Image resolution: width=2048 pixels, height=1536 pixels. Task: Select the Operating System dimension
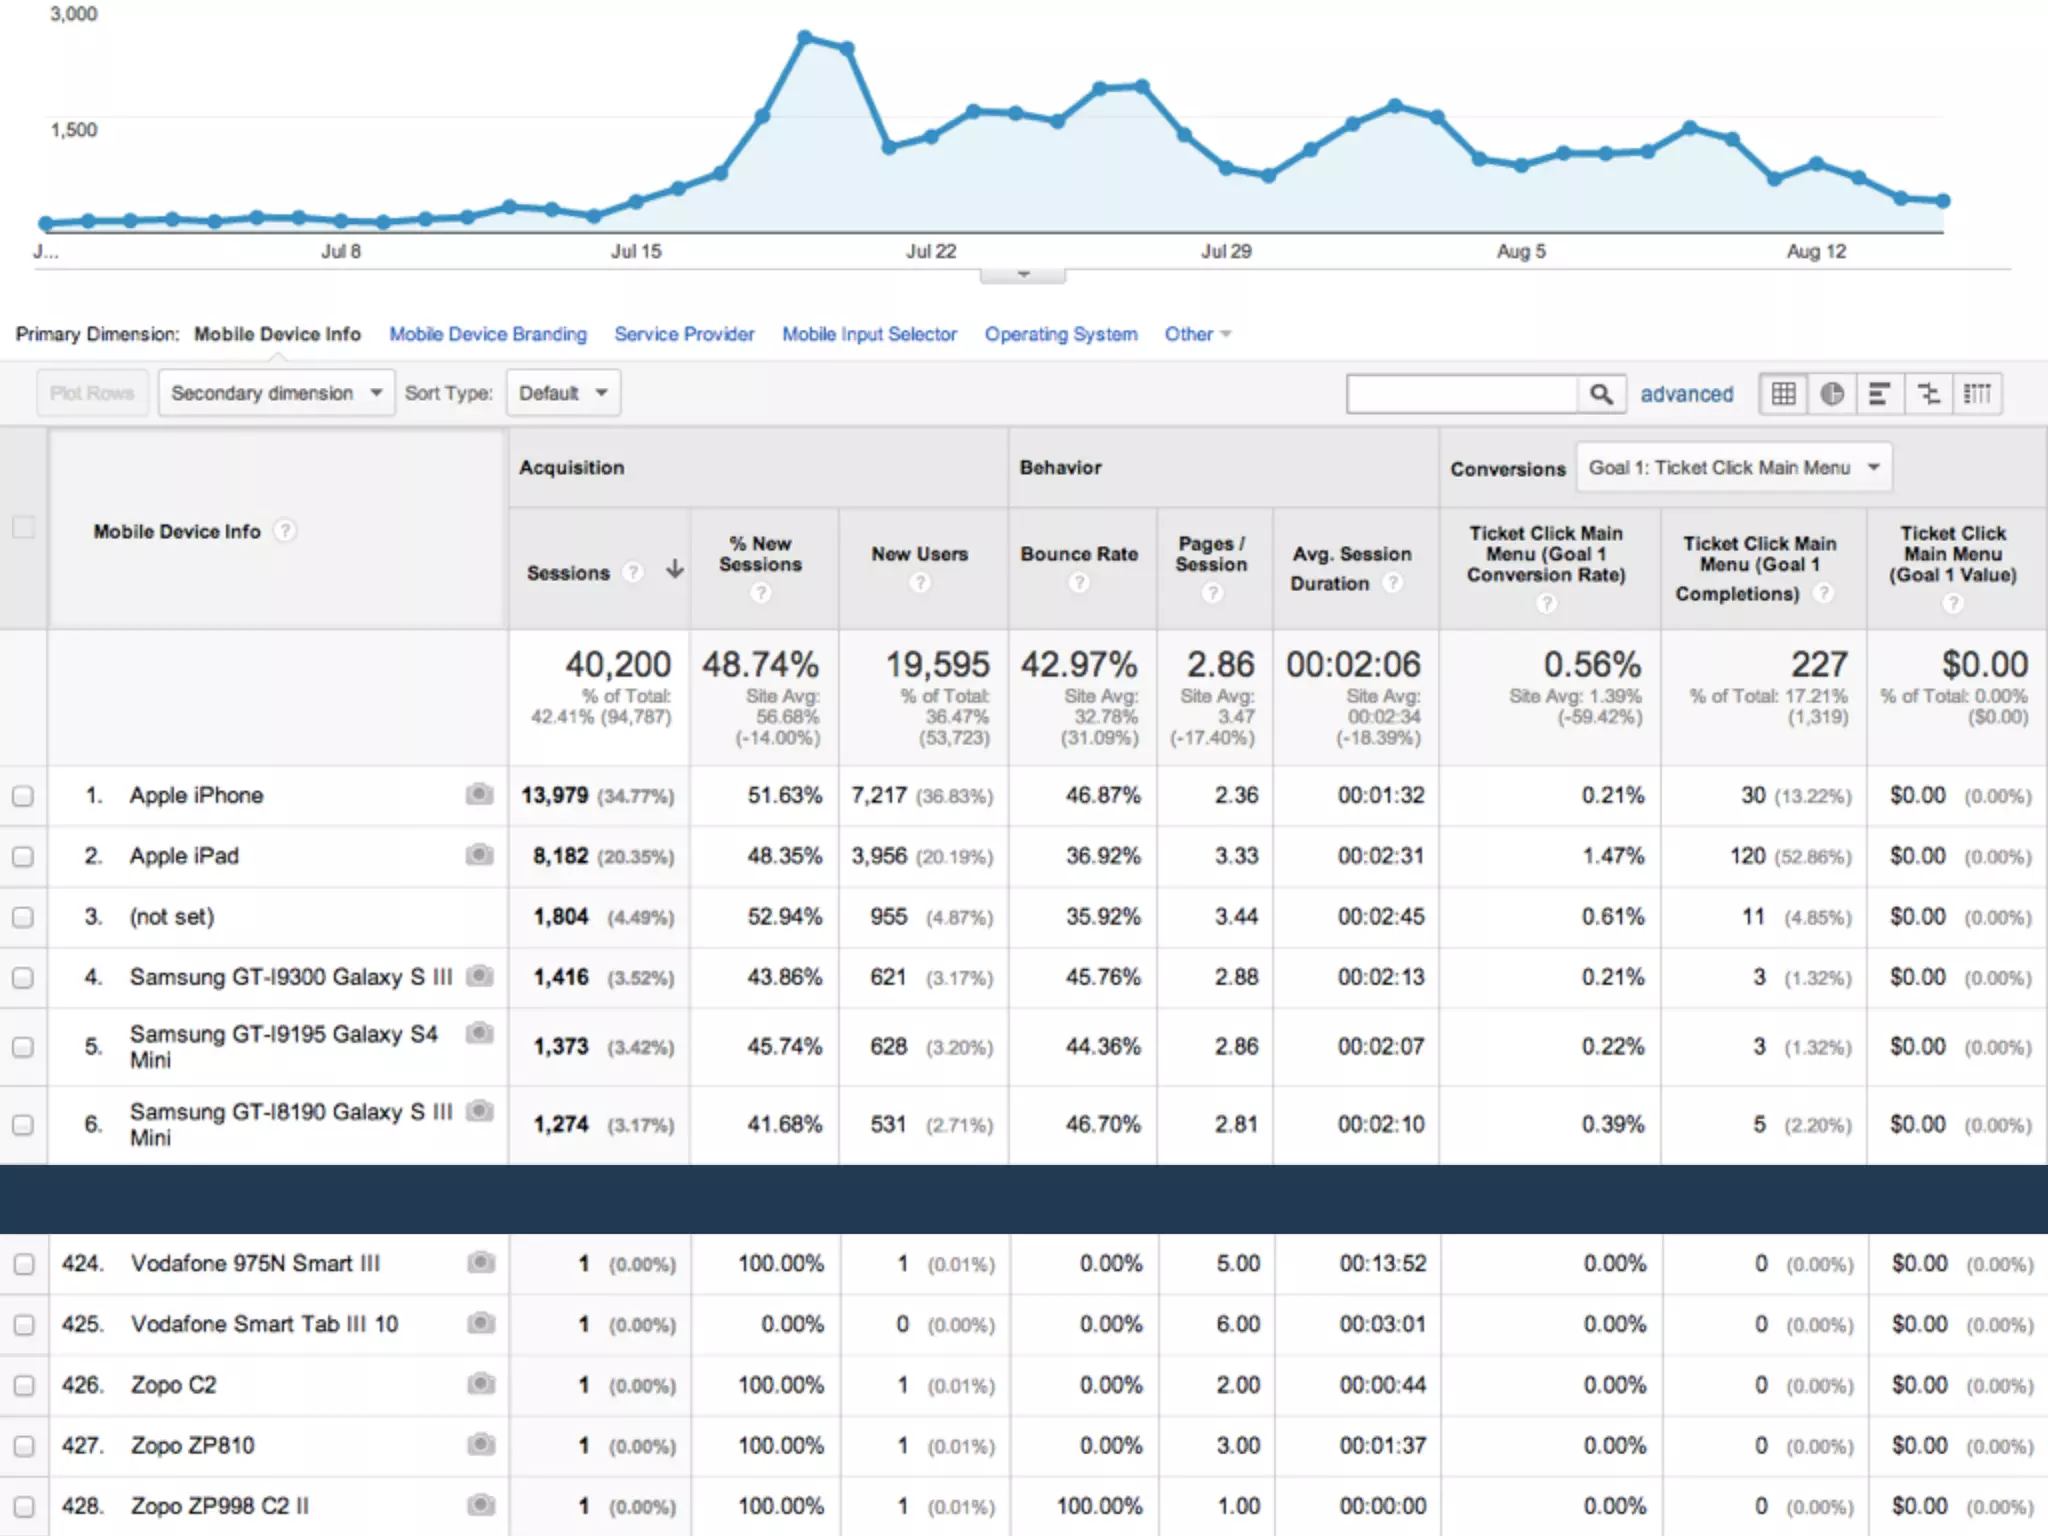point(1061,334)
